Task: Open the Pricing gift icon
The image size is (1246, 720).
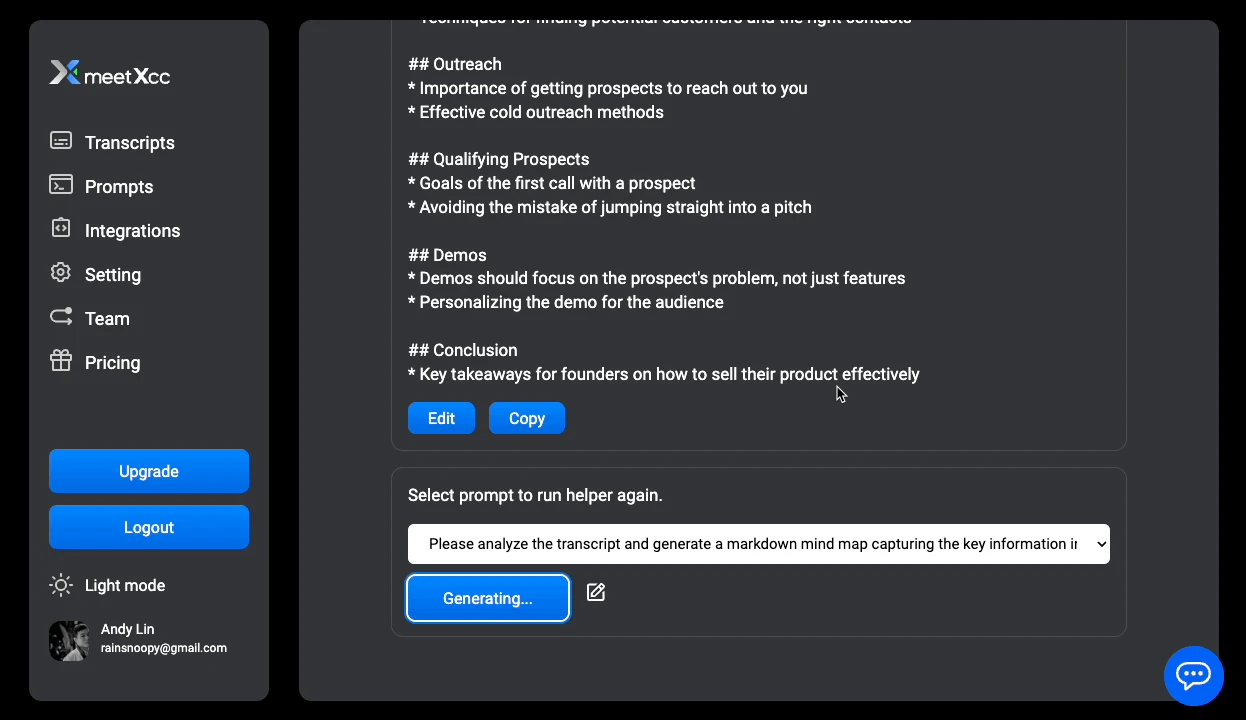Action: coord(60,362)
